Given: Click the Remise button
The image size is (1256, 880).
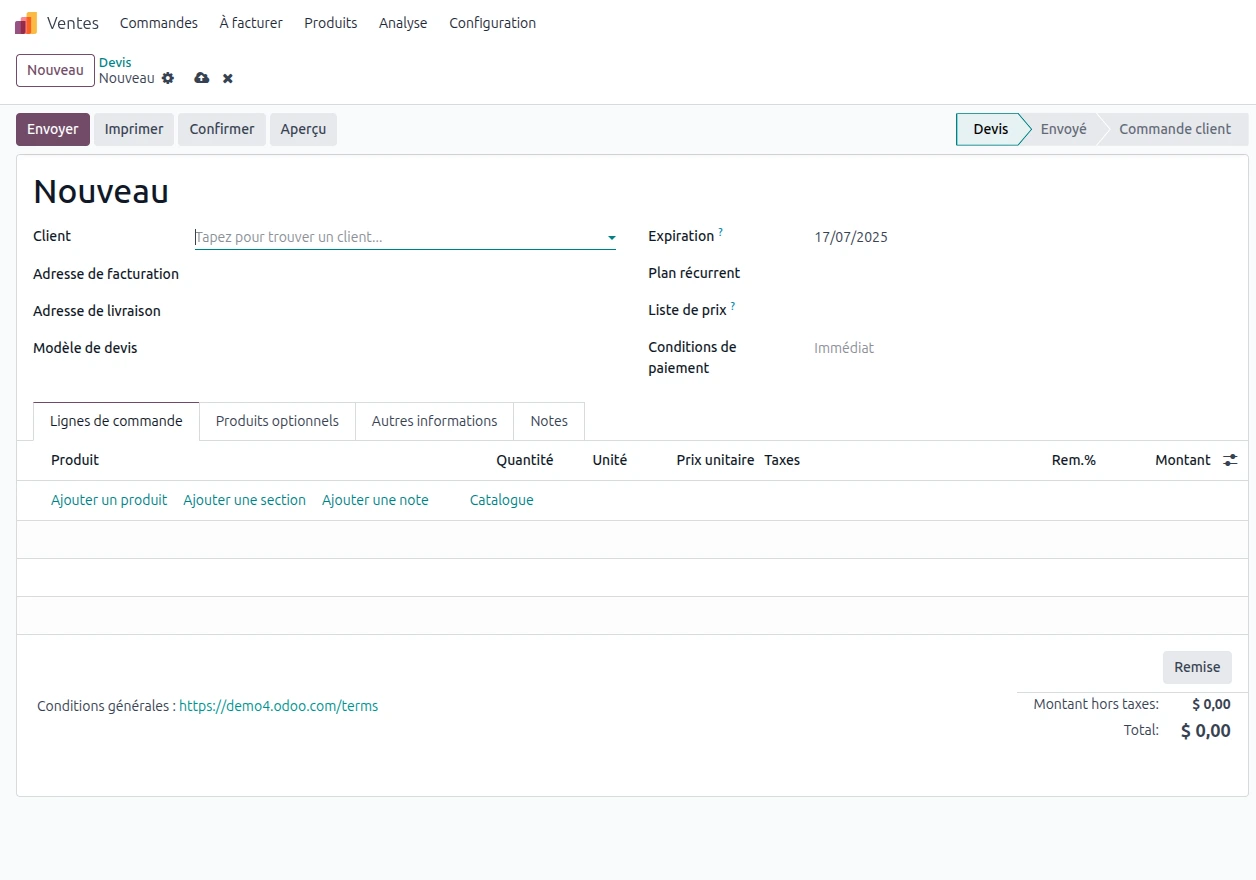Looking at the screenshot, I should click(x=1197, y=667).
